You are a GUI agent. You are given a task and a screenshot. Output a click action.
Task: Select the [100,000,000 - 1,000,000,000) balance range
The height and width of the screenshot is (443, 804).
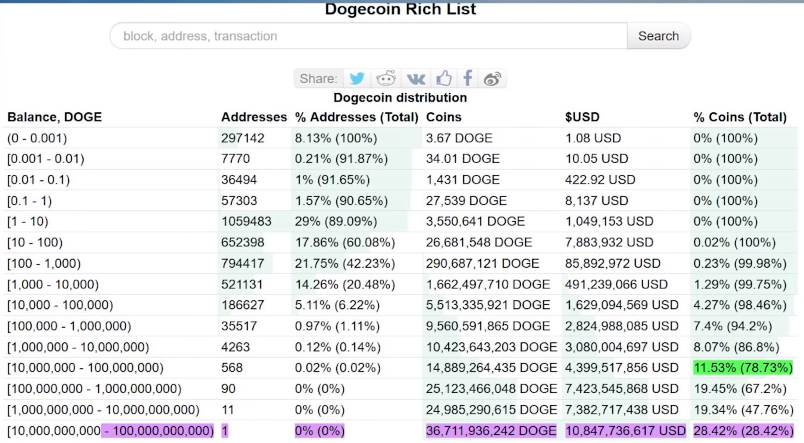(x=94, y=389)
